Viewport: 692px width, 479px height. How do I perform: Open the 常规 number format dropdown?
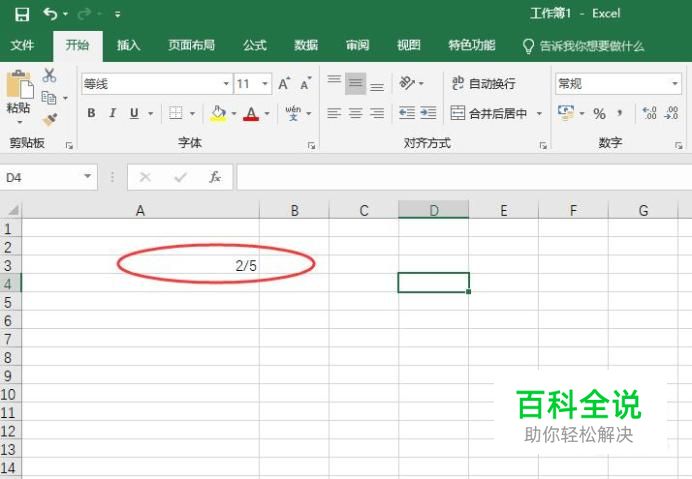coord(674,83)
